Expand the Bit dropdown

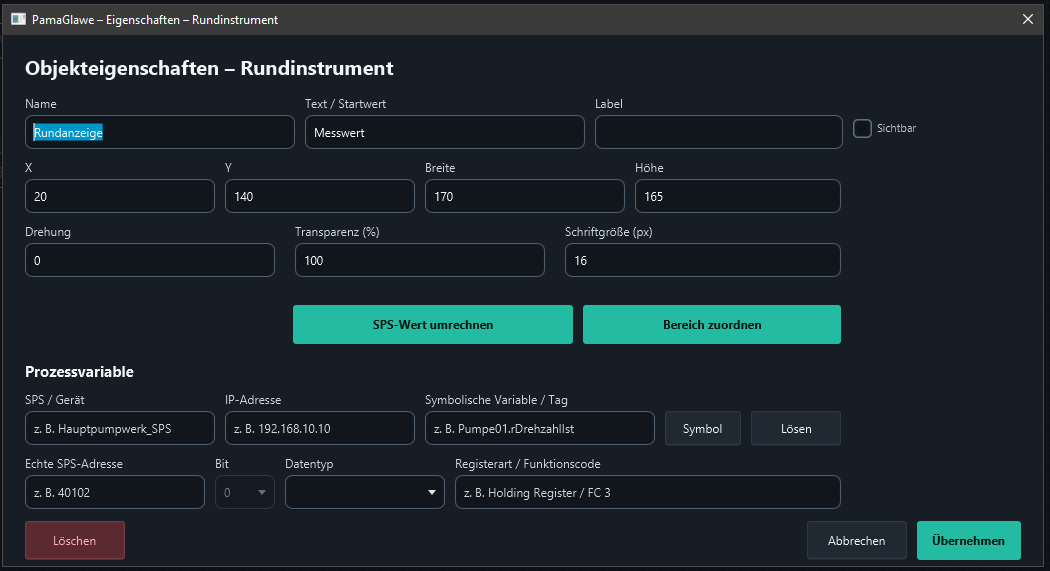(245, 493)
